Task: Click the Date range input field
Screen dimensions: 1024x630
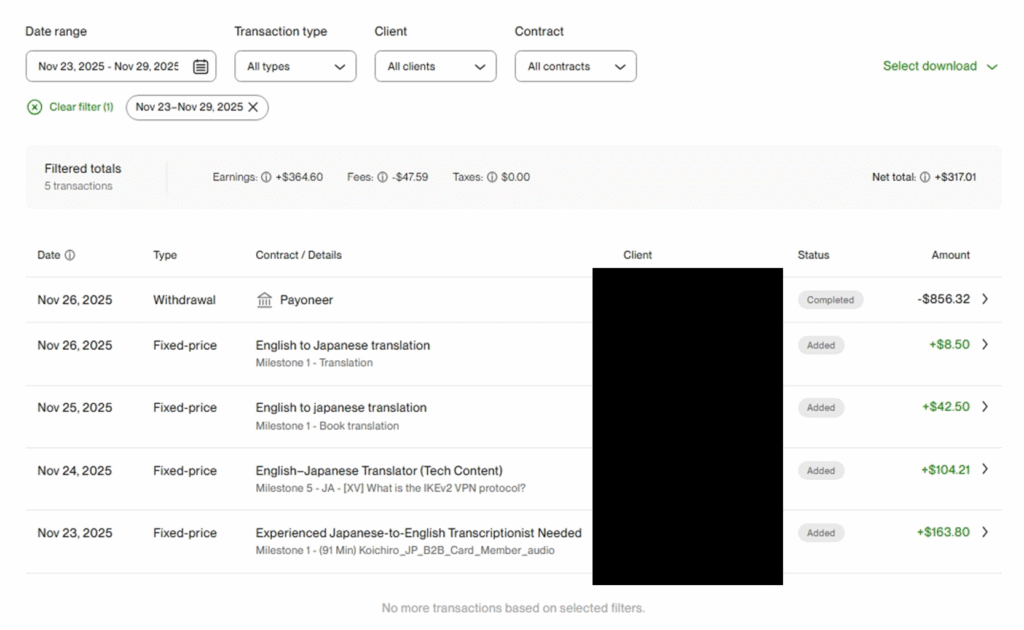Action: click(x=108, y=67)
